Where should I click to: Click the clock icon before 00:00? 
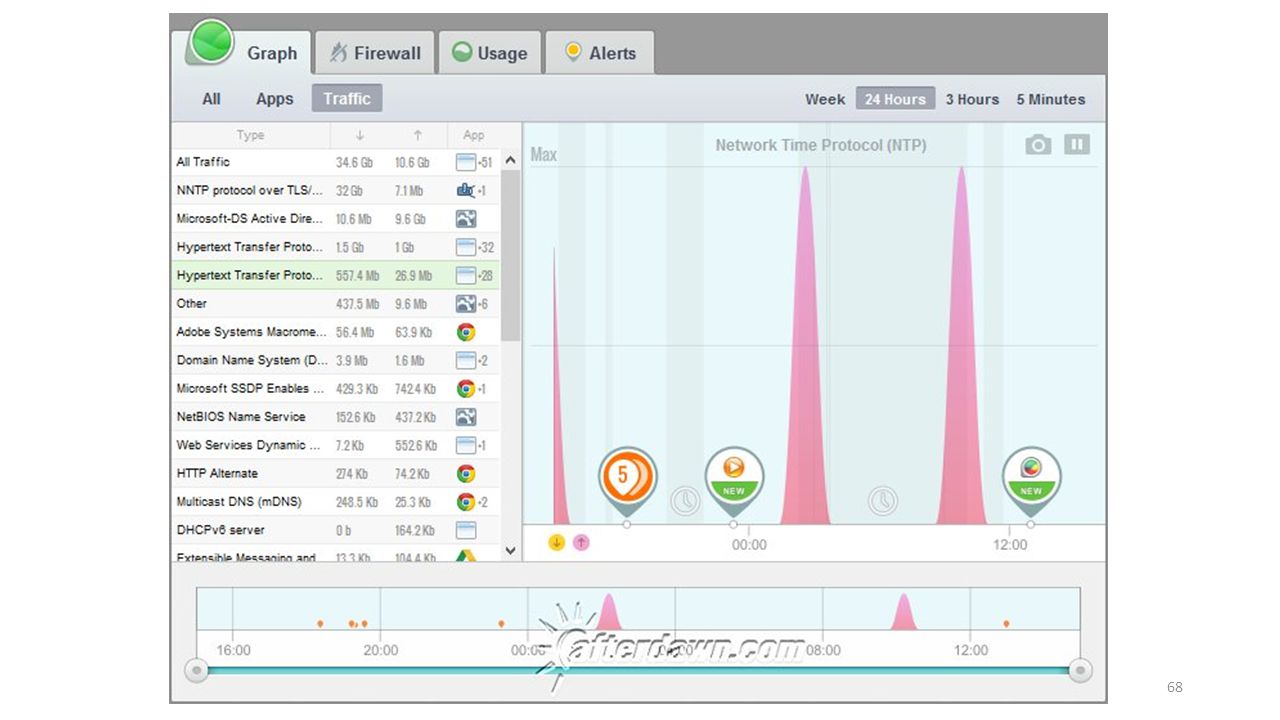(685, 500)
